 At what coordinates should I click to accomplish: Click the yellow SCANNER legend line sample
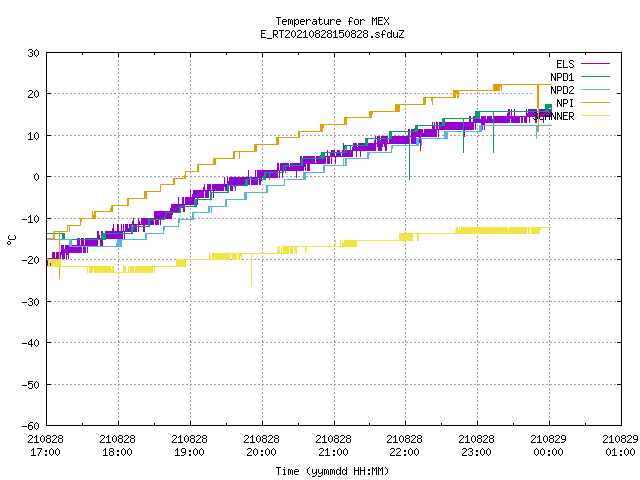595,116
